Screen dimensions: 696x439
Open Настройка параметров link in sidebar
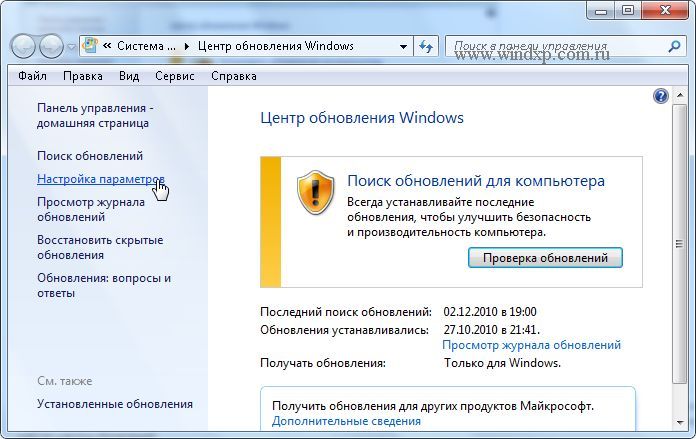coord(101,179)
